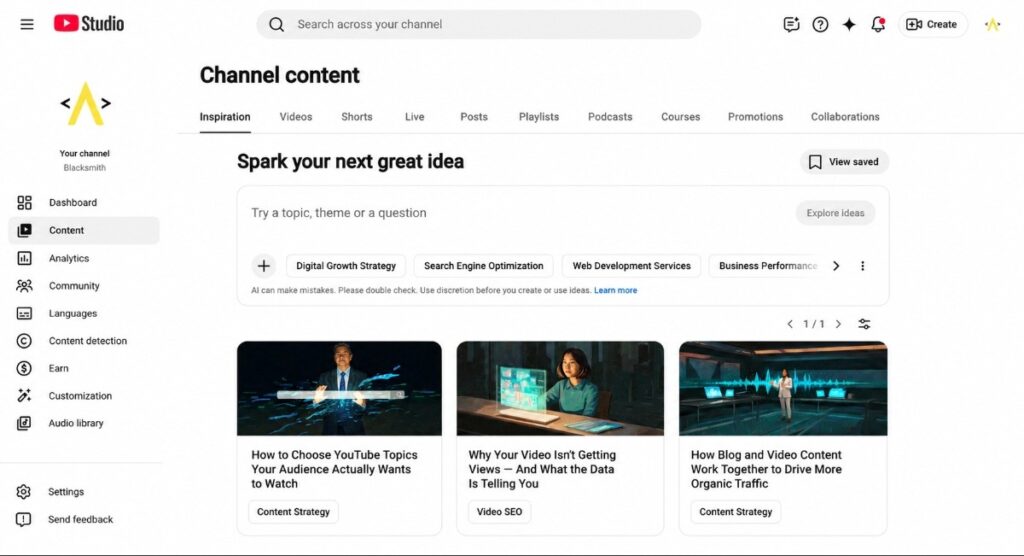Click the Dashboard grid icon
Viewport: 1024px width, 556px height.
pos(24,203)
